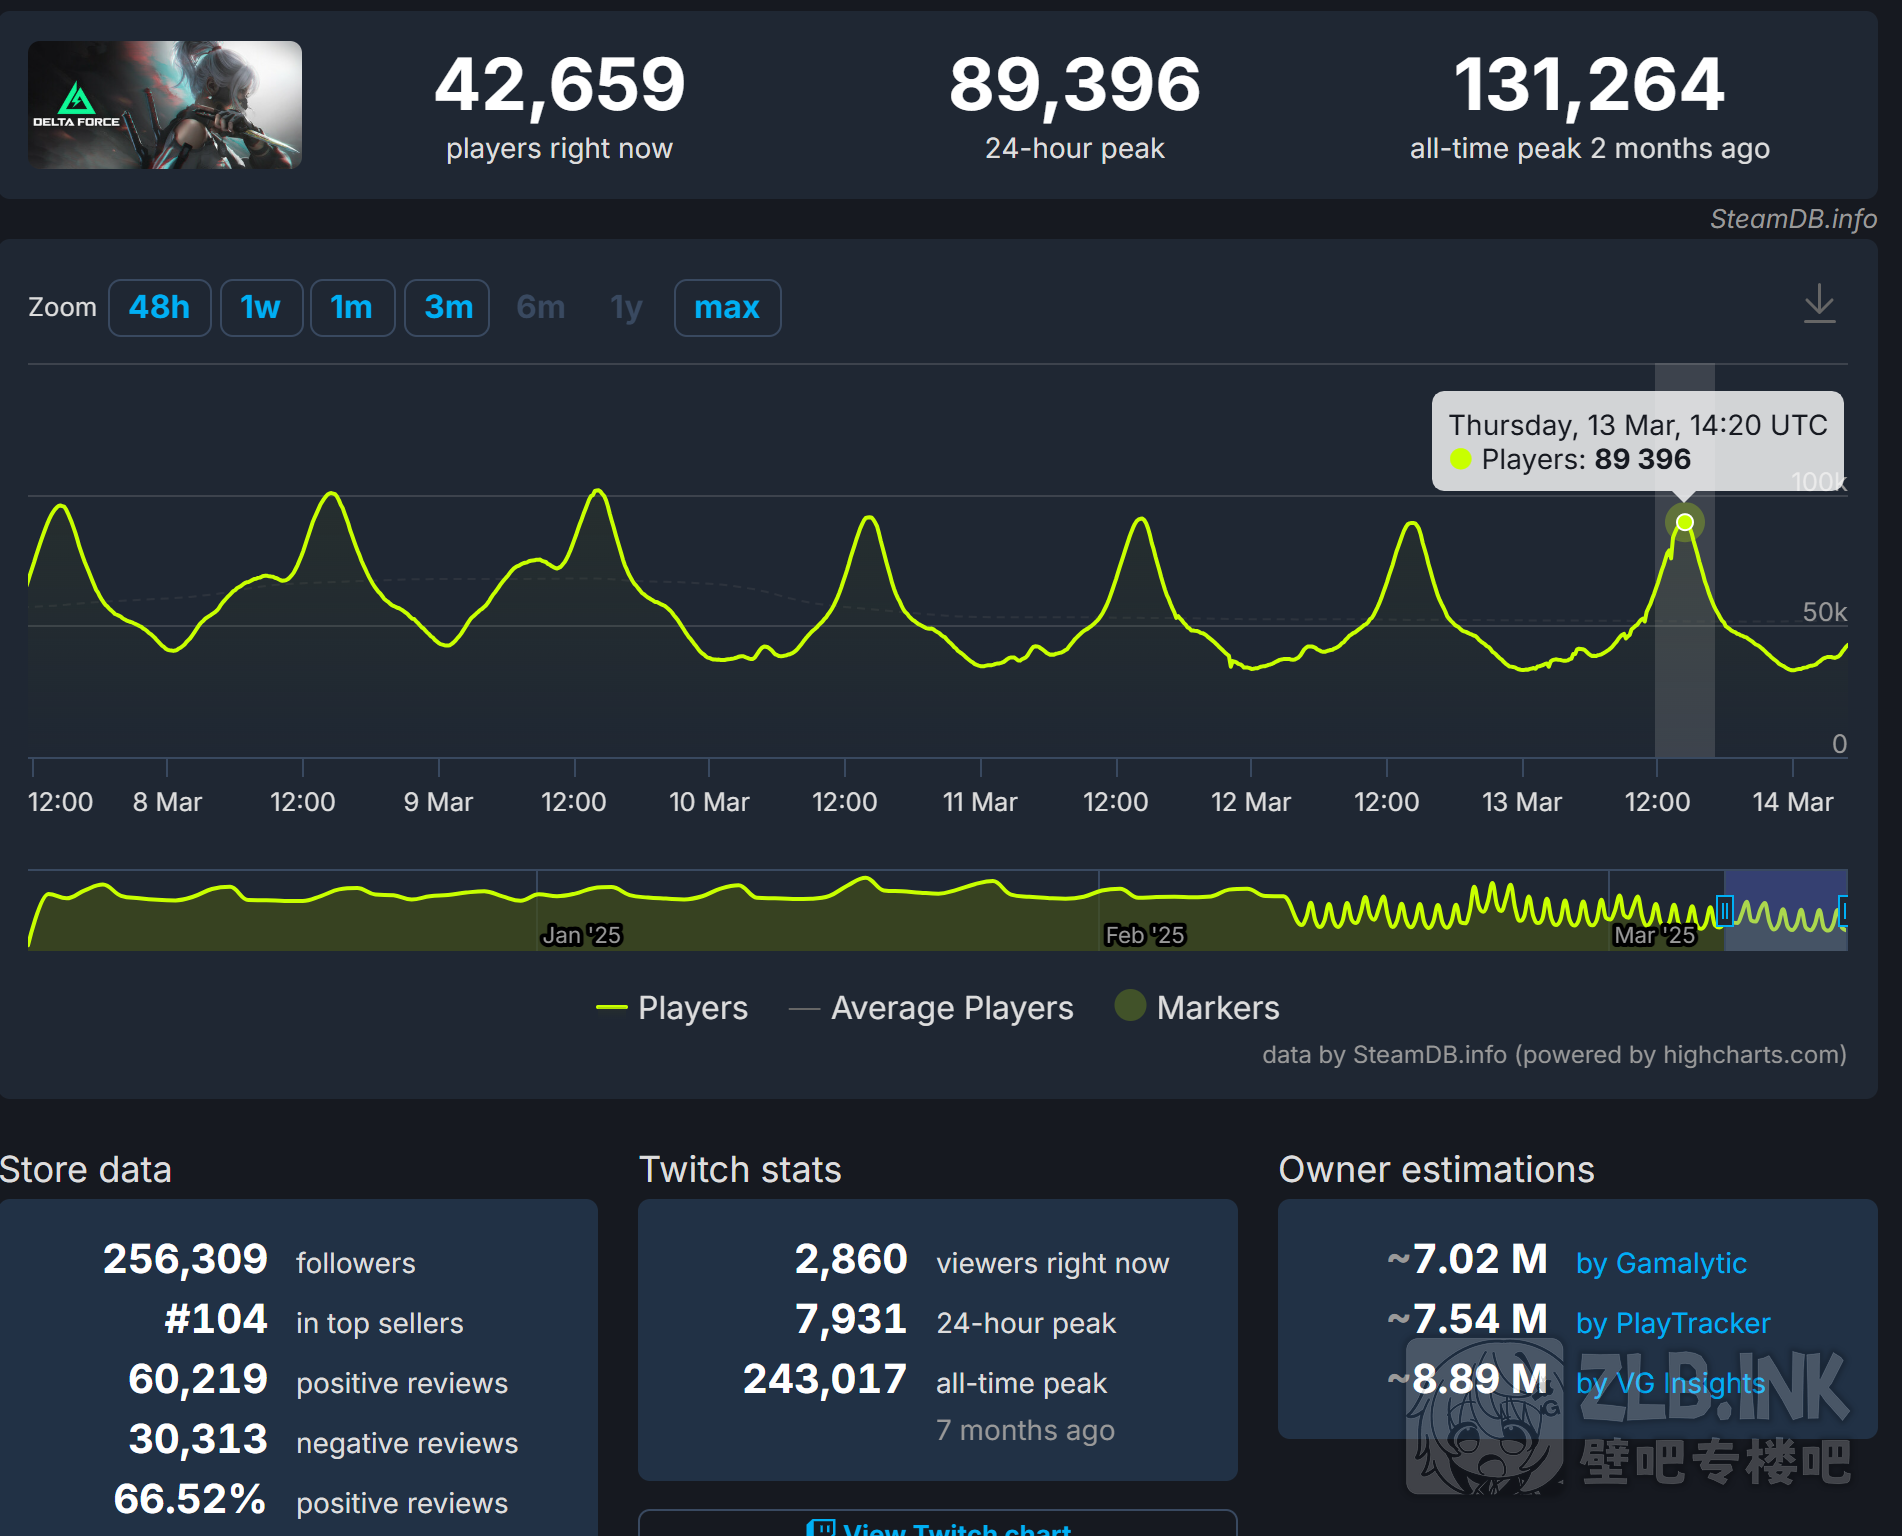1902x1536 pixels.
Task: Click Jan '25 area in the navigator
Action: (x=581, y=935)
